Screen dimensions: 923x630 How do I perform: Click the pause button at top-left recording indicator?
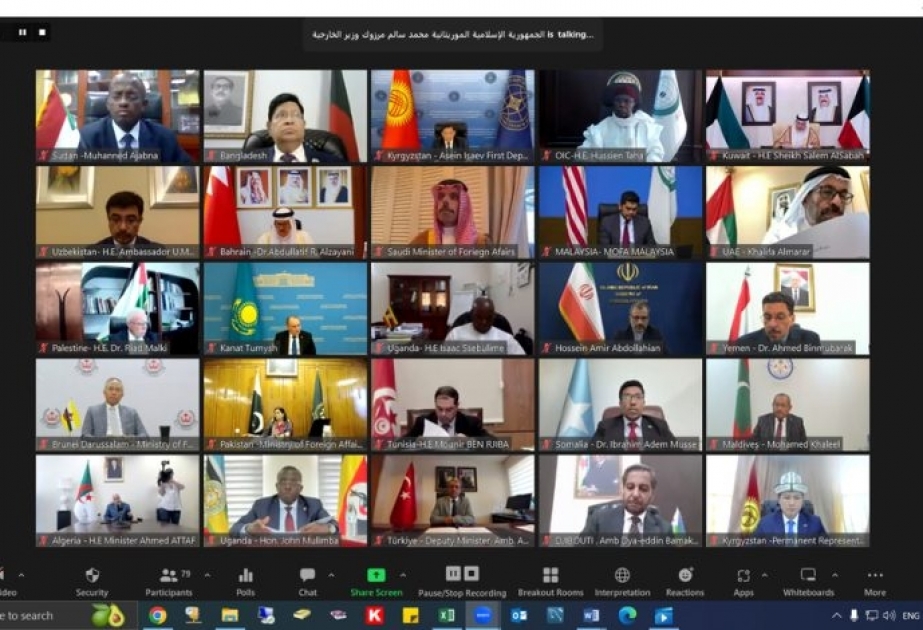(22, 32)
